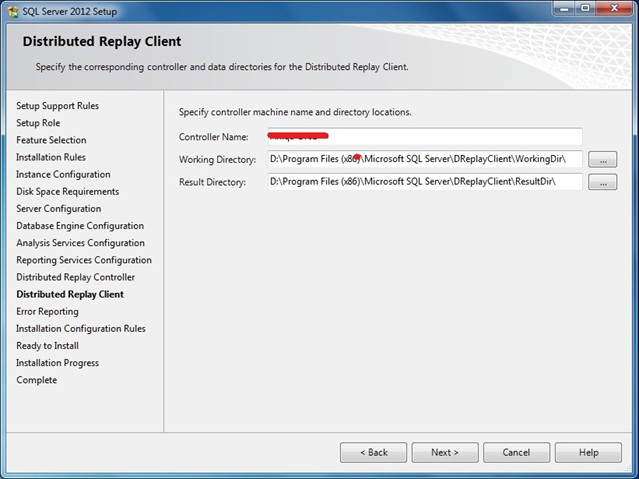Proceed with the Next button
Screen dimensions: 639x479
(445, 453)
